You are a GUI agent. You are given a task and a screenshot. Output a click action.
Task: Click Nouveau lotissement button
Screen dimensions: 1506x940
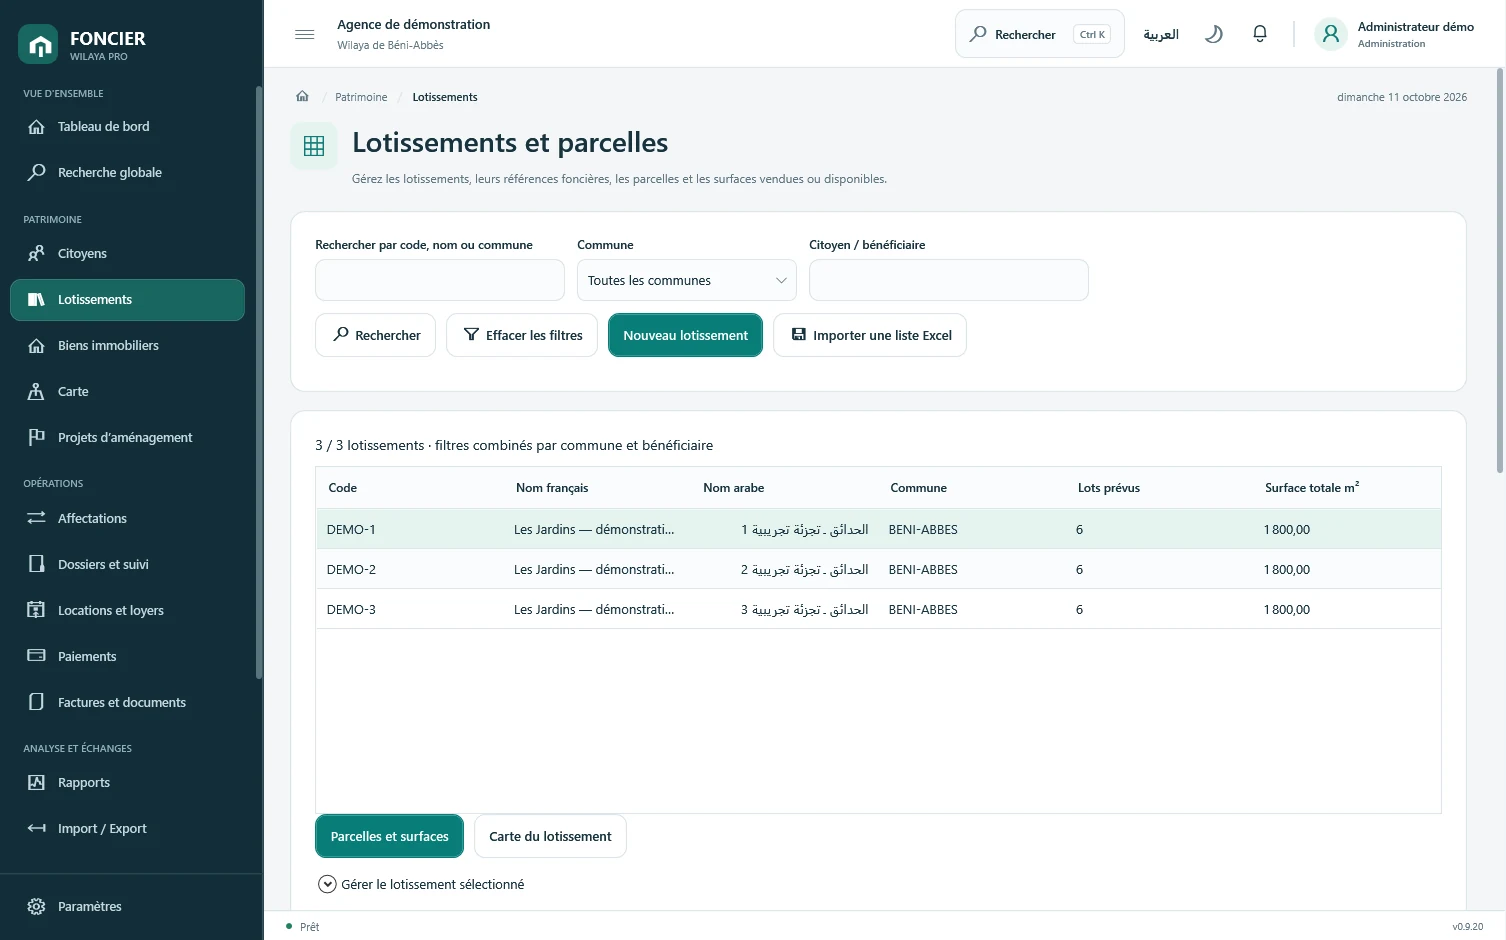pyautogui.click(x=686, y=335)
